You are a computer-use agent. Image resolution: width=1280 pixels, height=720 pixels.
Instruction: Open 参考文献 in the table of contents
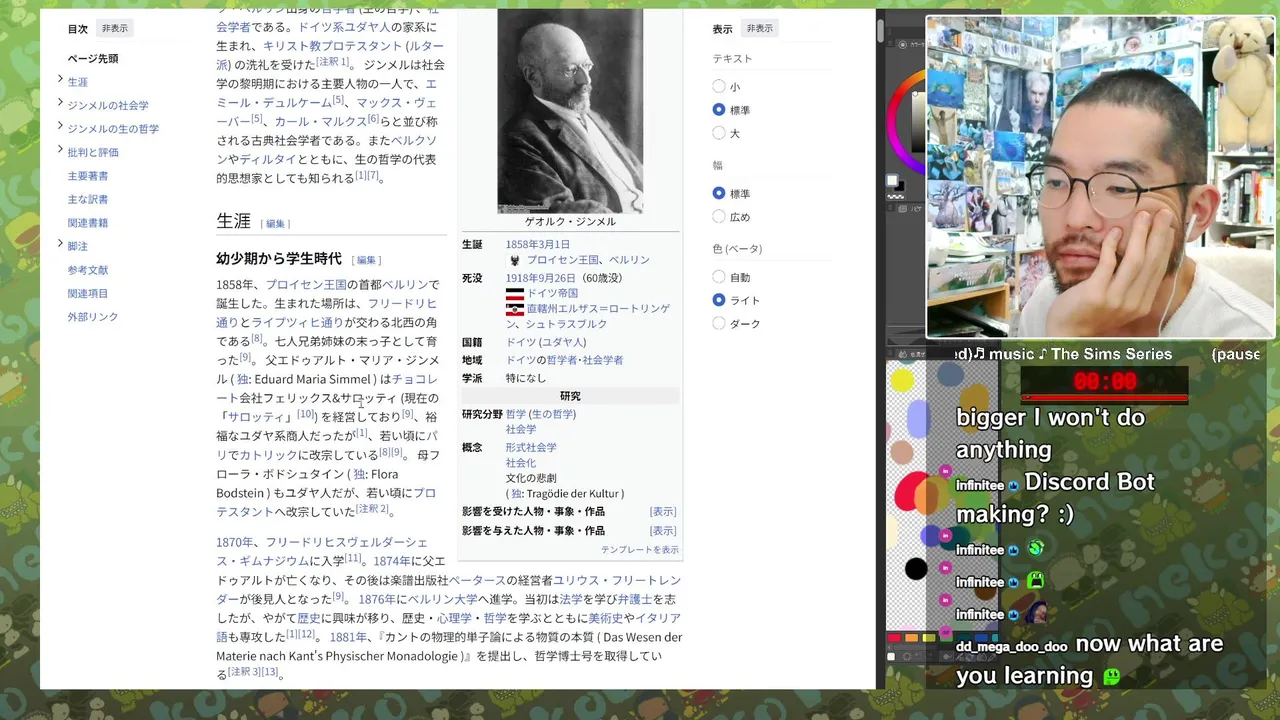[88, 269]
